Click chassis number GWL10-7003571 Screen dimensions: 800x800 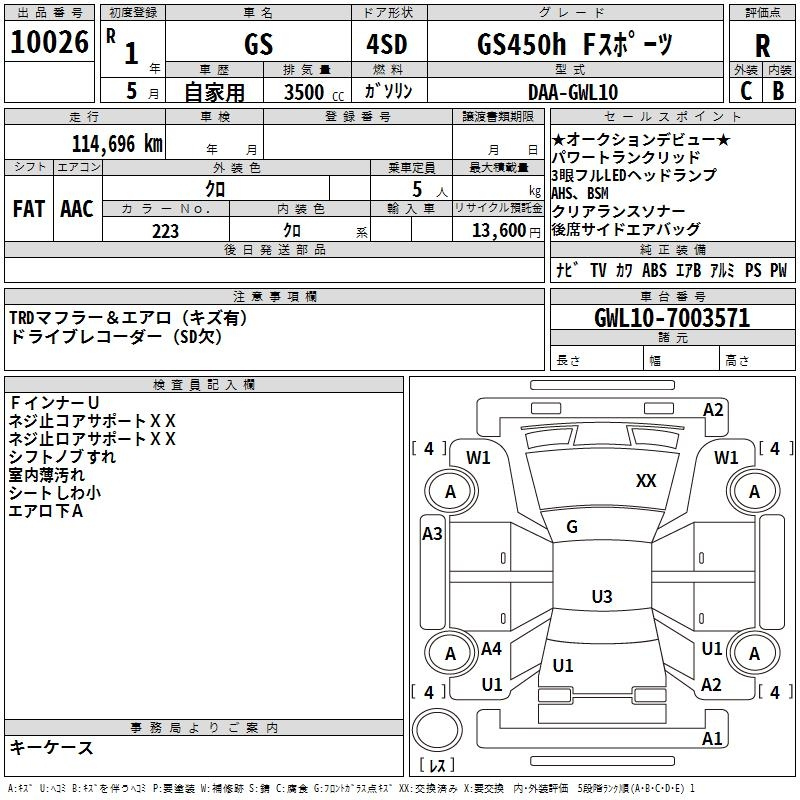click(x=671, y=318)
